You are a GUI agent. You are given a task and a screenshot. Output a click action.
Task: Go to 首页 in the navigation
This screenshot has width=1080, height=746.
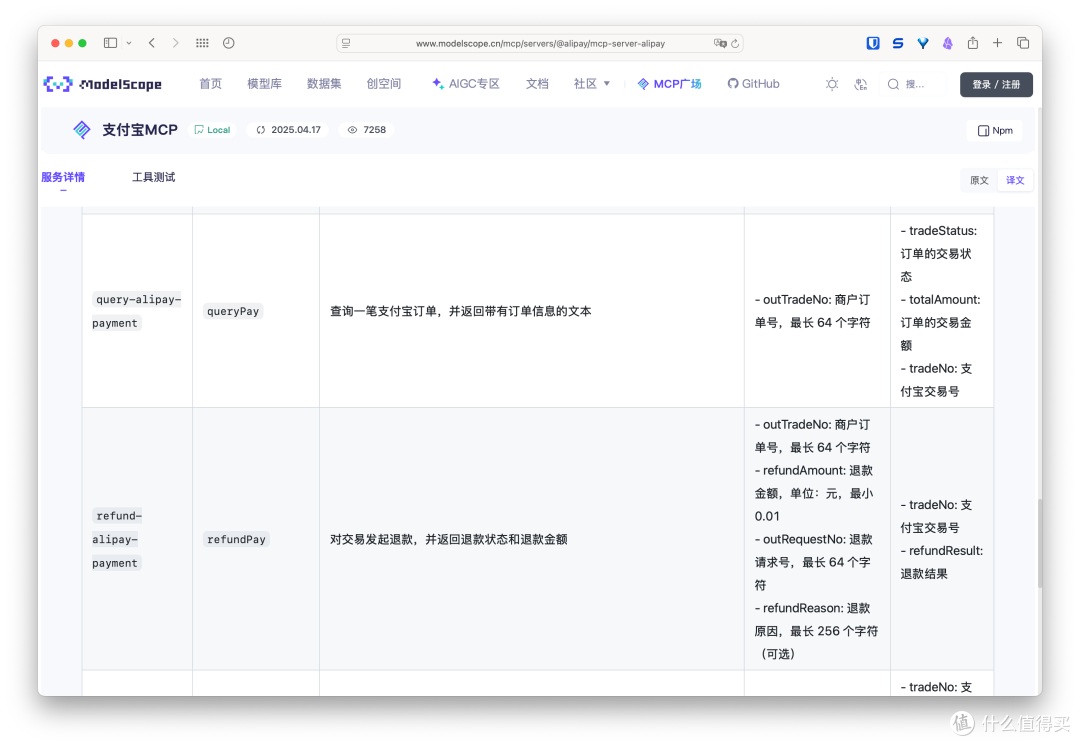point(211,84)
